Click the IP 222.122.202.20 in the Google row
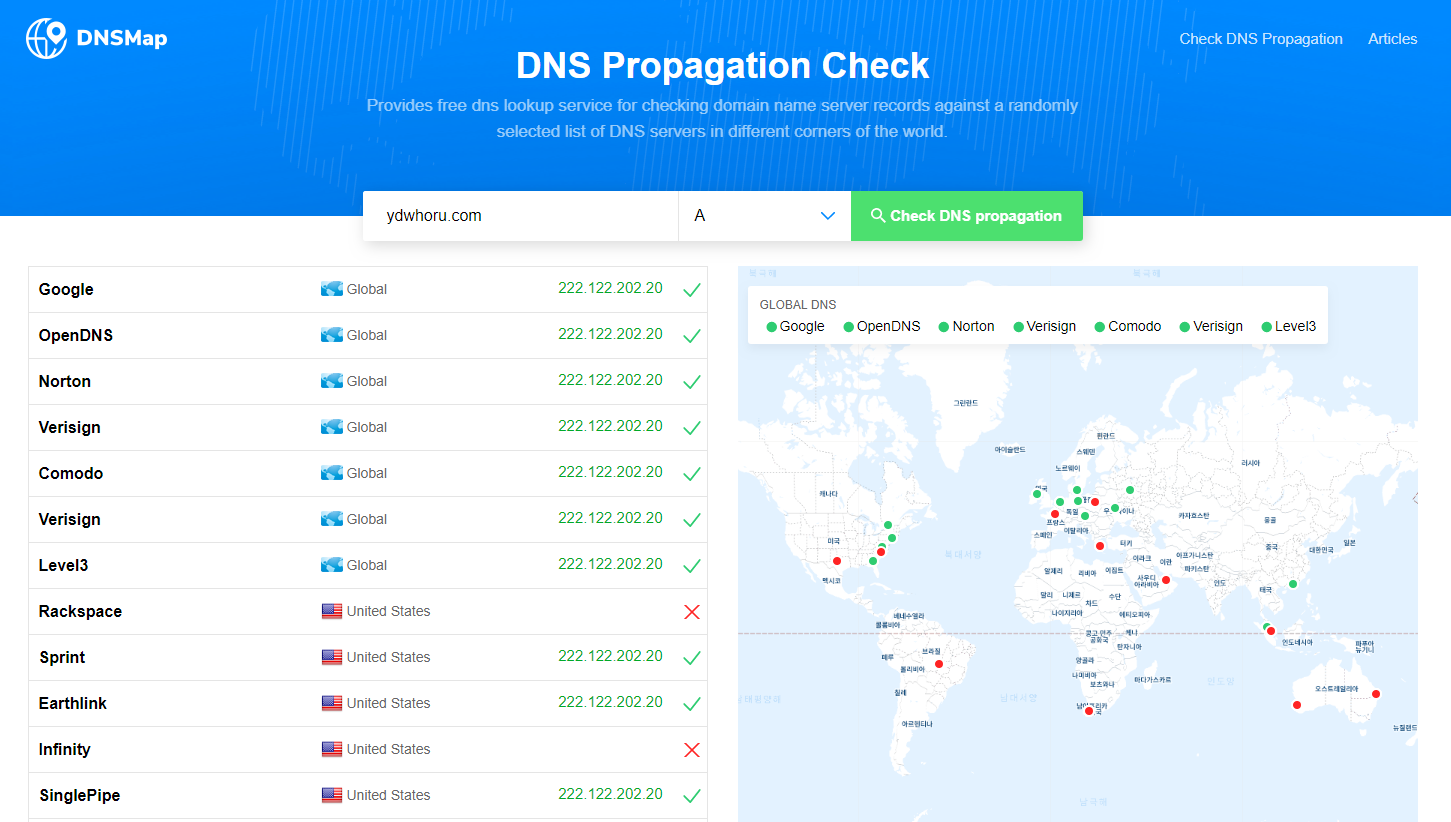This screenshot has width=1451, height=822. coord(610,288)
